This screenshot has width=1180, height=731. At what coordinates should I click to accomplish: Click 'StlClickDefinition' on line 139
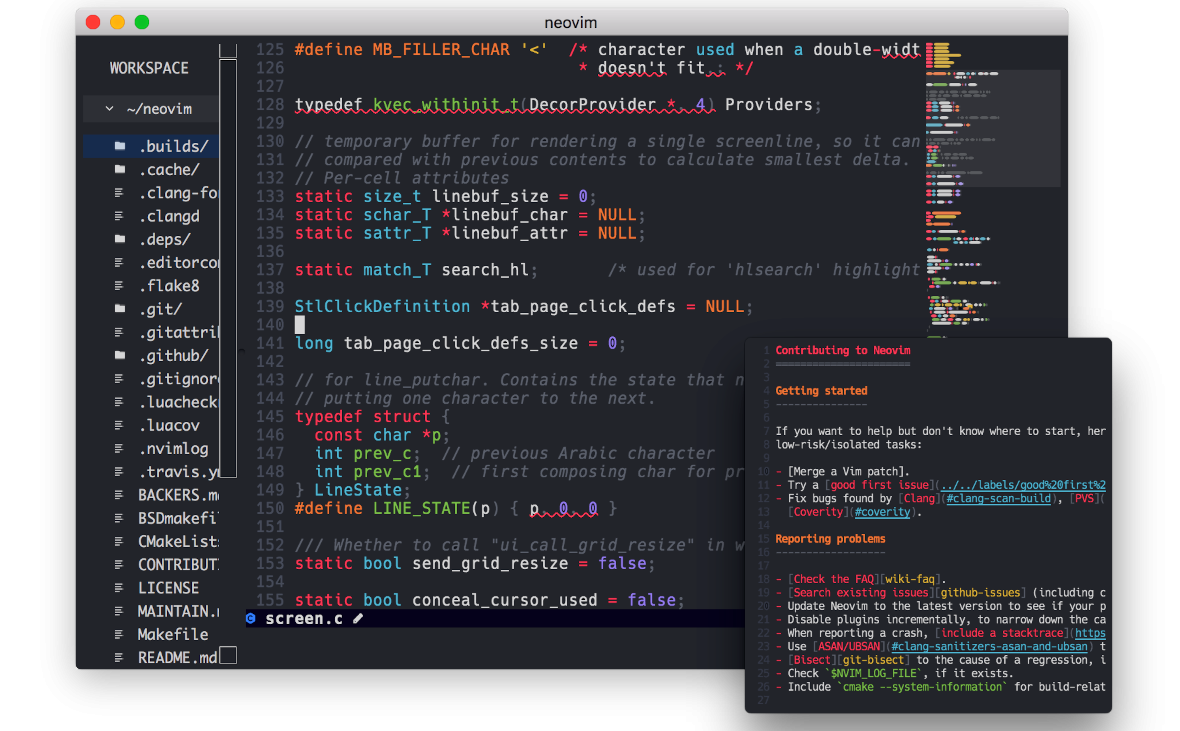pyautogui.click(x=382, y=306)
